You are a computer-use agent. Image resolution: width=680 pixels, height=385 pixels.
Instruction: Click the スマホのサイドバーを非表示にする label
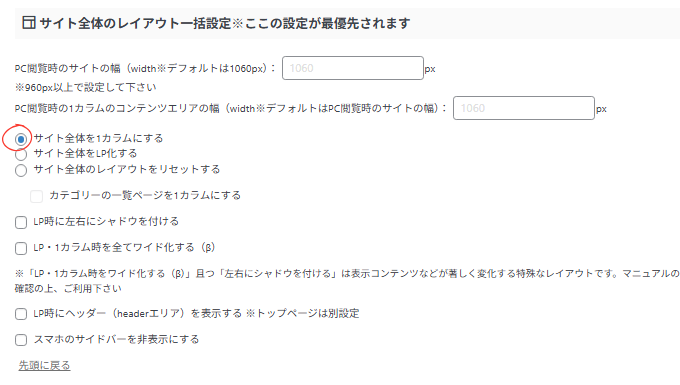pos(116,339)
